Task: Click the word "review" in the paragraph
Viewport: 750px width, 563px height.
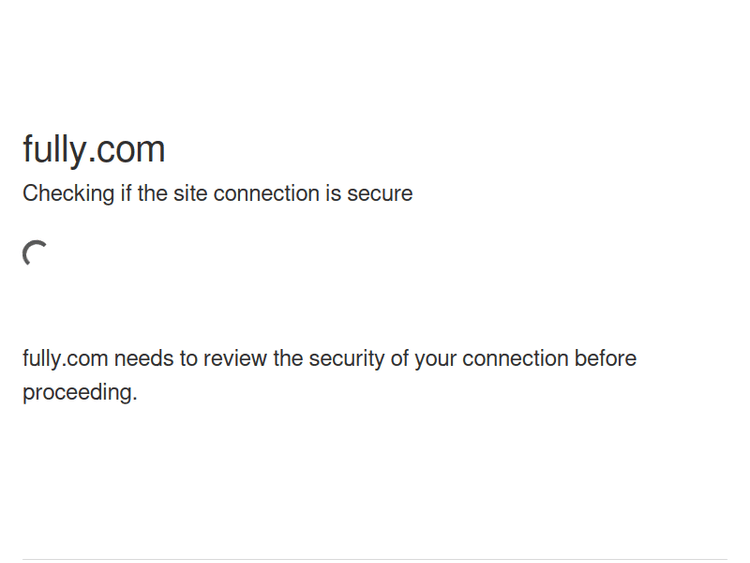Action: [x=237, y=359]
